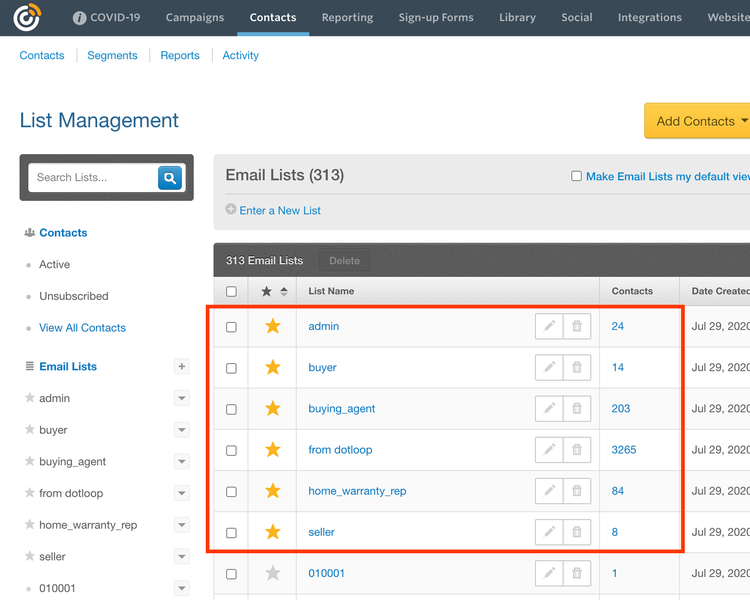Click the Search Lists input field

coord(93,178)
